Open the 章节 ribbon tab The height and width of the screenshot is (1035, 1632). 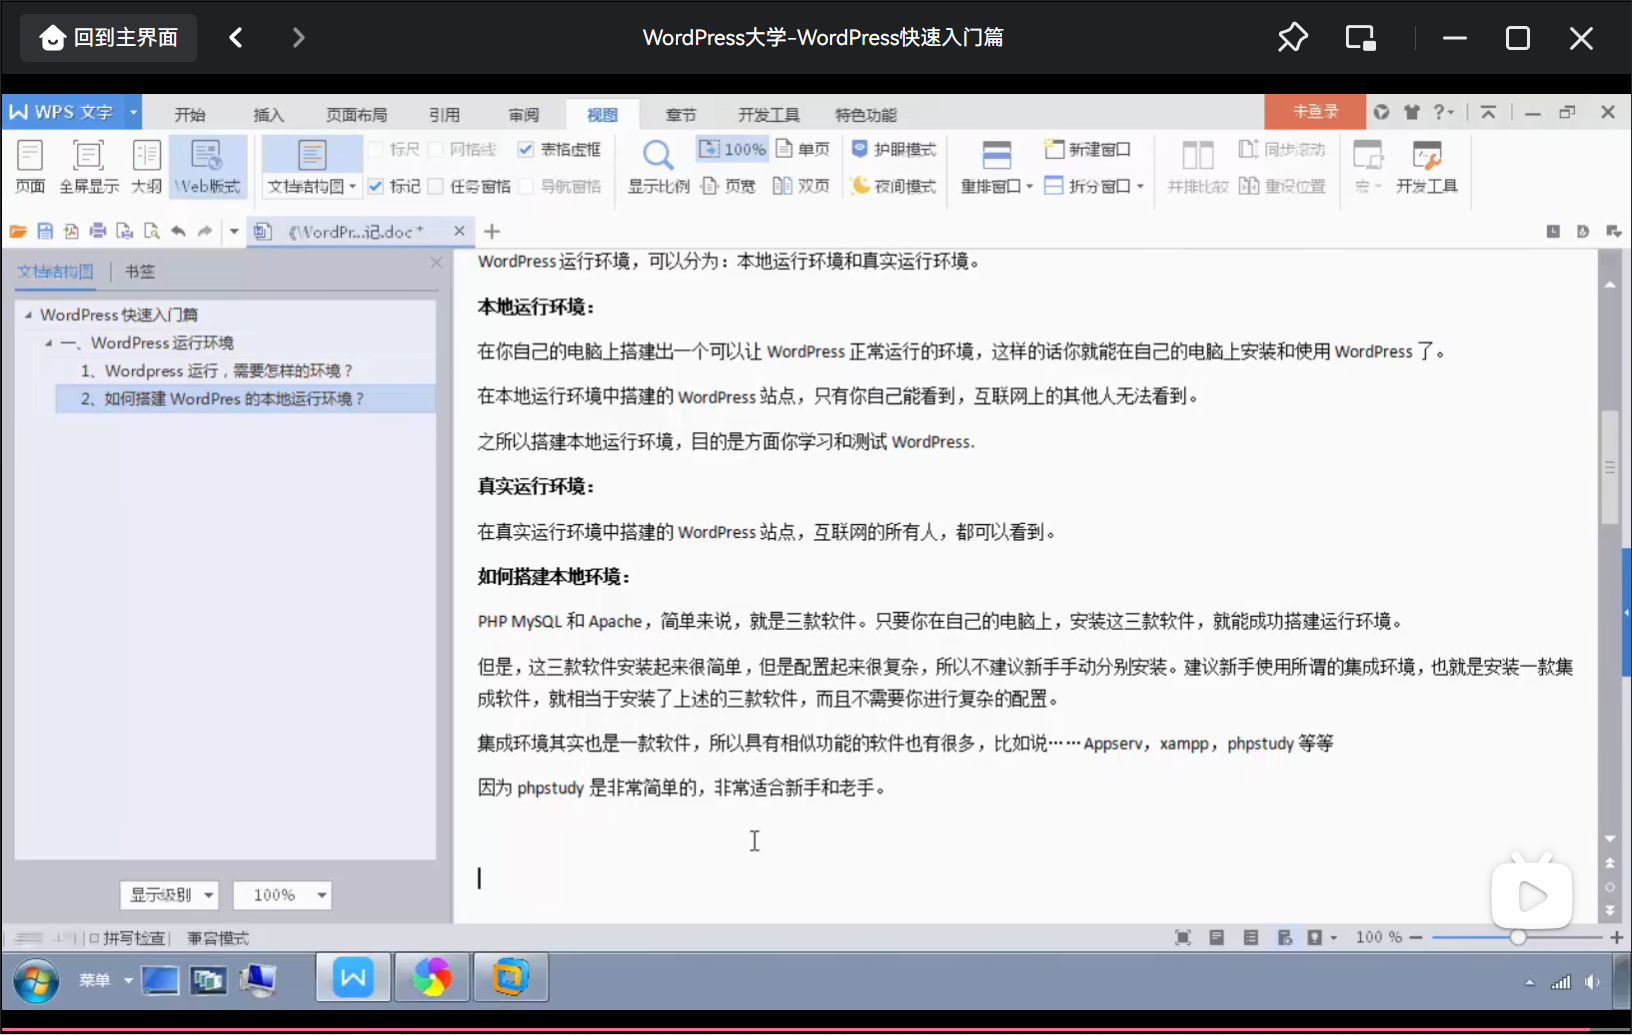click(x=681, y=115)
